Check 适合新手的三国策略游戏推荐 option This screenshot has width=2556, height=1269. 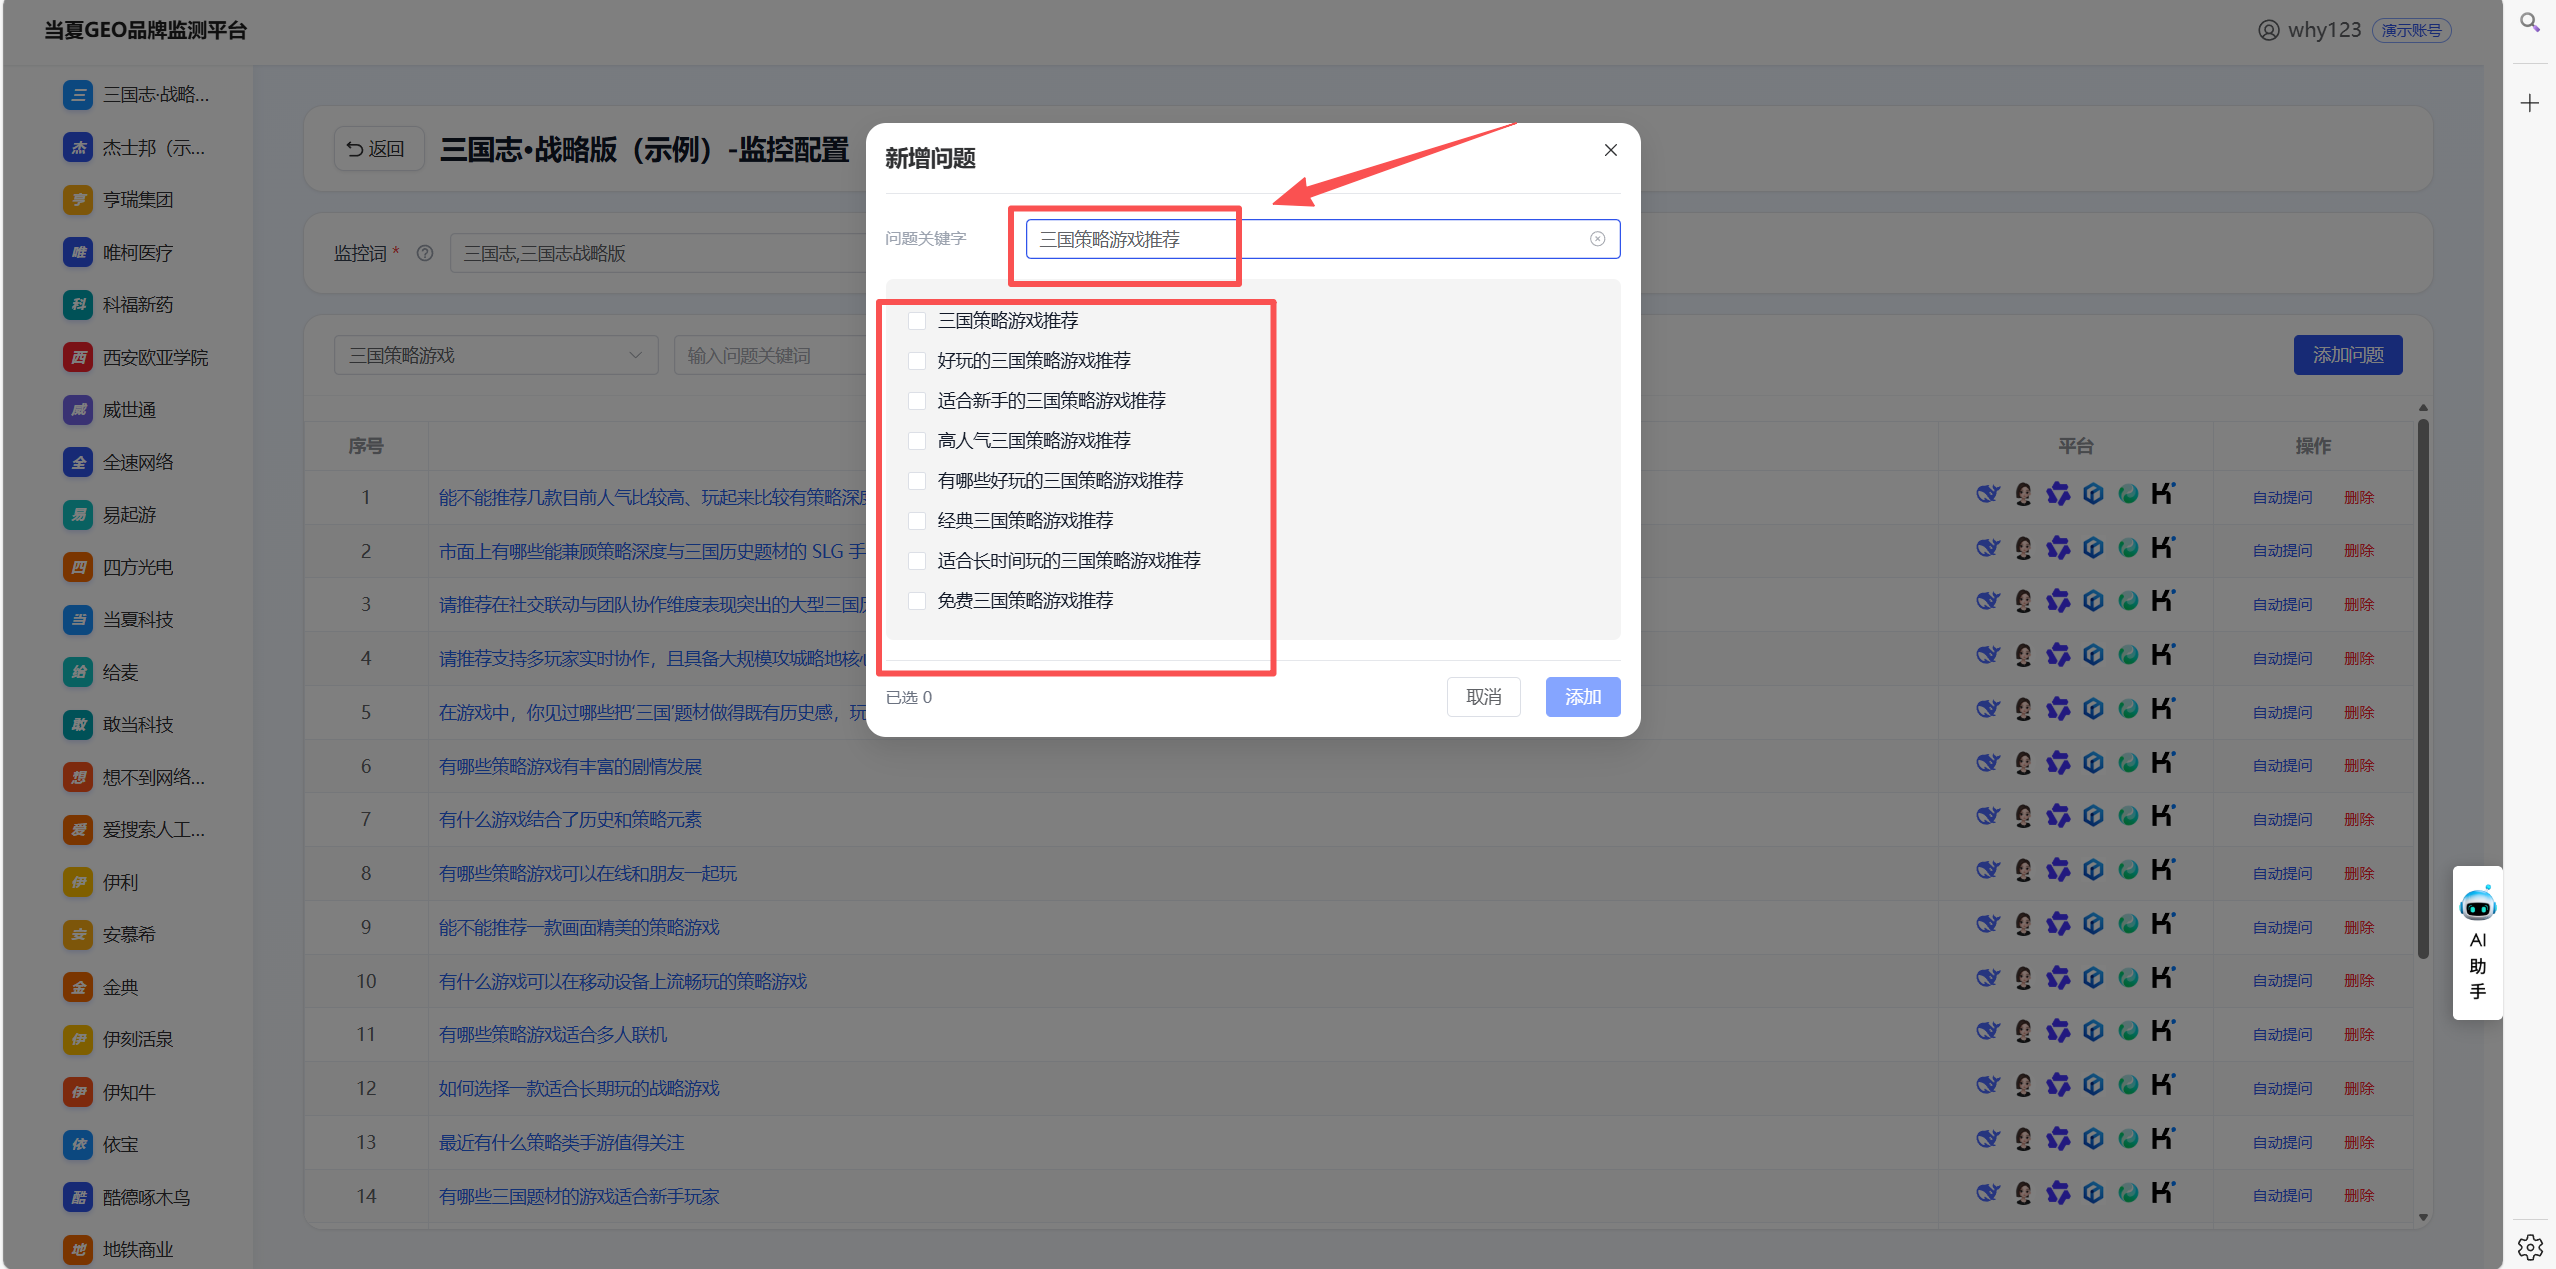(916, 401)
